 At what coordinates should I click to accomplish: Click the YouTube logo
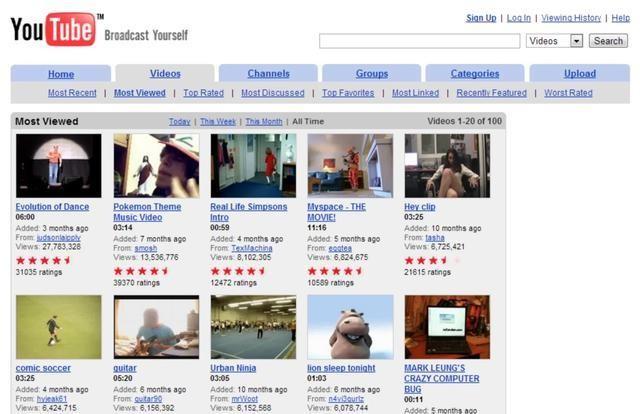tap(53, 29)
